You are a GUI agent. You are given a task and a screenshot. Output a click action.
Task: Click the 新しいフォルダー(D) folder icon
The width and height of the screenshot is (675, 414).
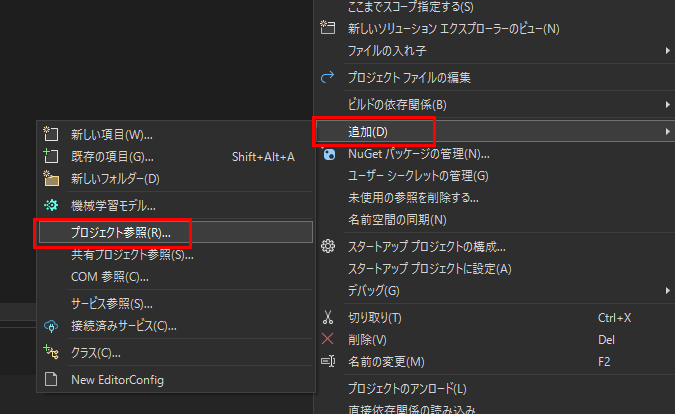click(x=51, y=179)
